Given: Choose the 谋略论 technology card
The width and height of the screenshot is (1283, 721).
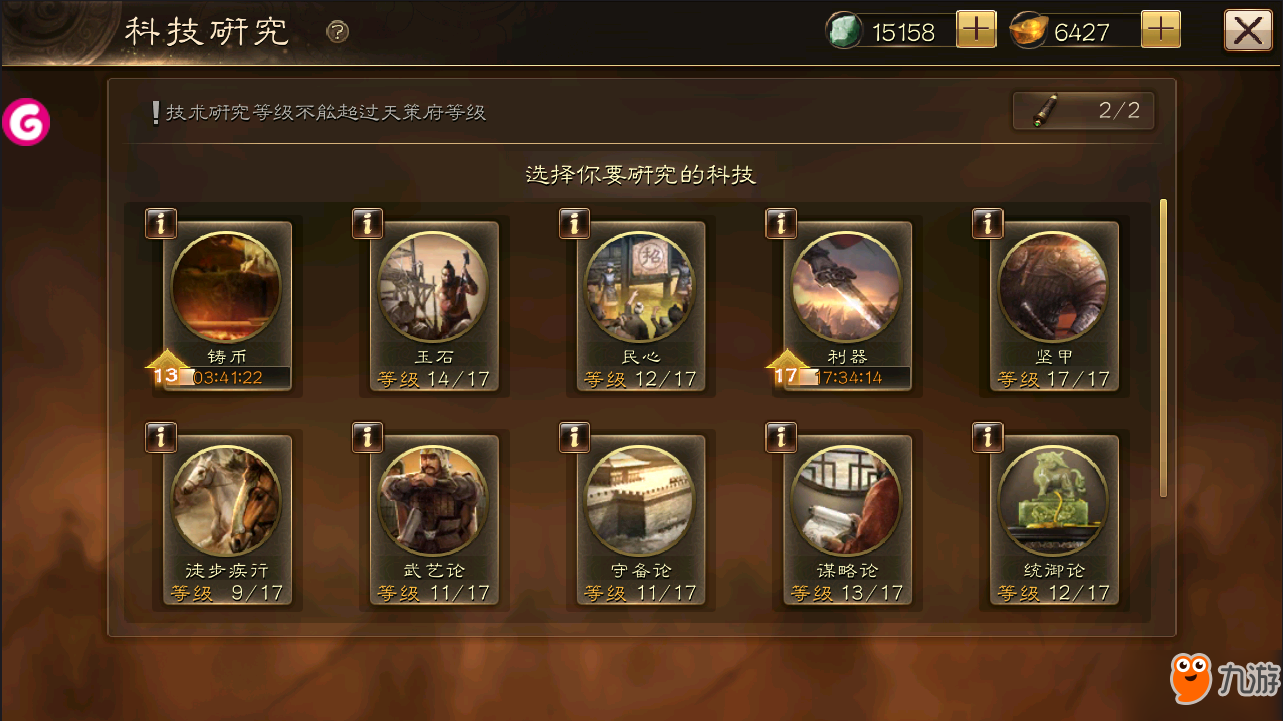Looking at the screenshot, I should point(847,521).
